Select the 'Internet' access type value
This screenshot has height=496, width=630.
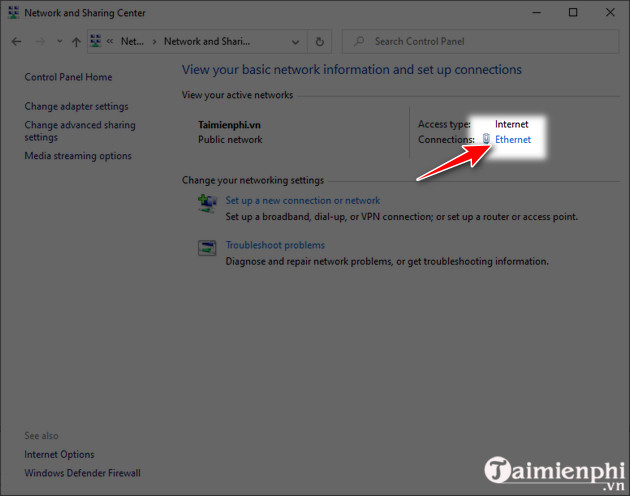click(511, 124)
